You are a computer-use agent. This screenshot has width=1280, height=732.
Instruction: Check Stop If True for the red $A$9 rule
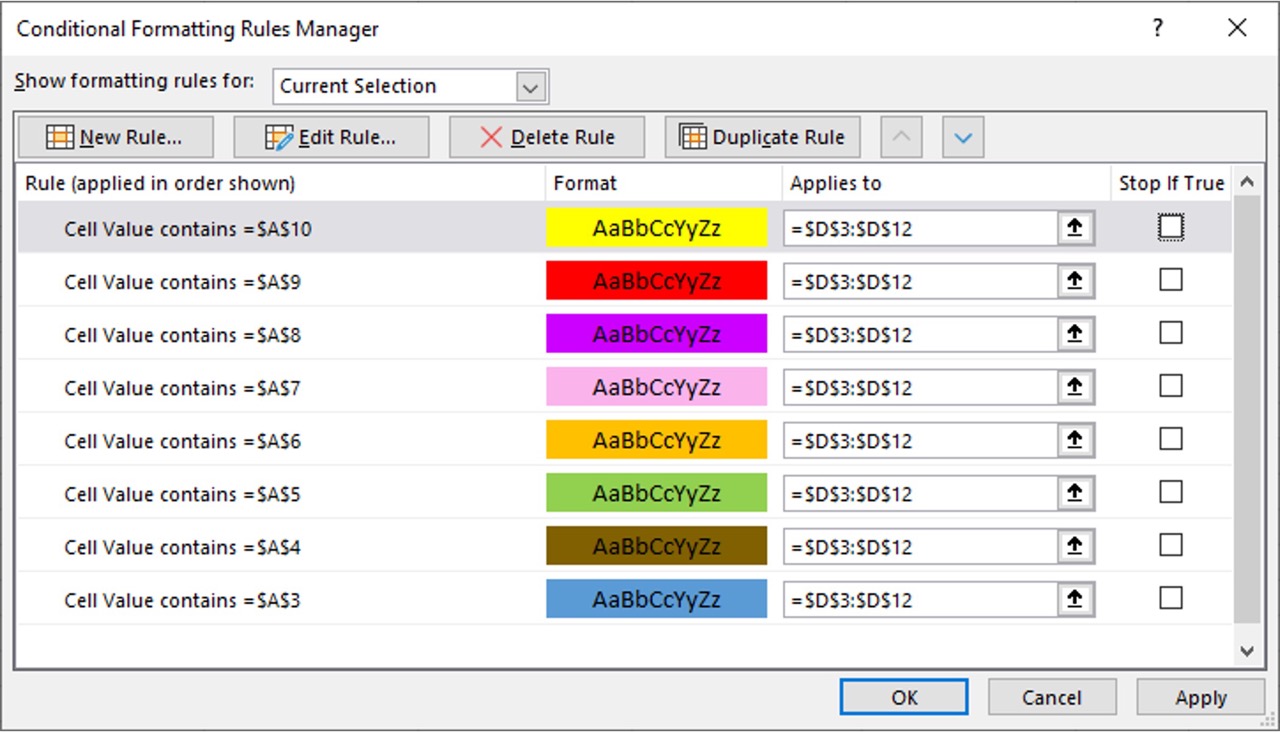(1170, 280)
